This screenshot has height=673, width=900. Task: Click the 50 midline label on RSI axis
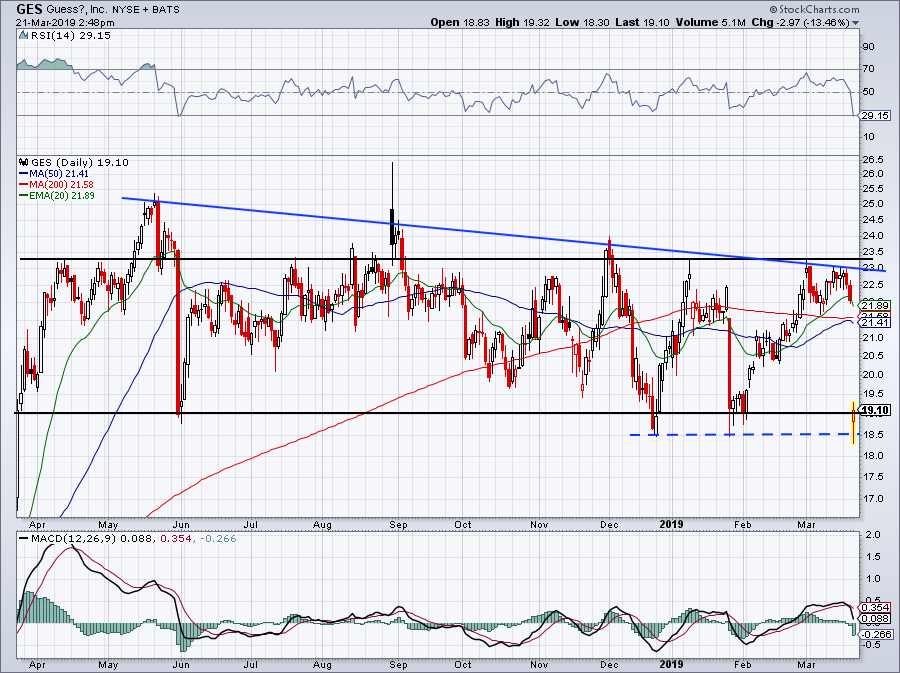(x=868, y=92)
